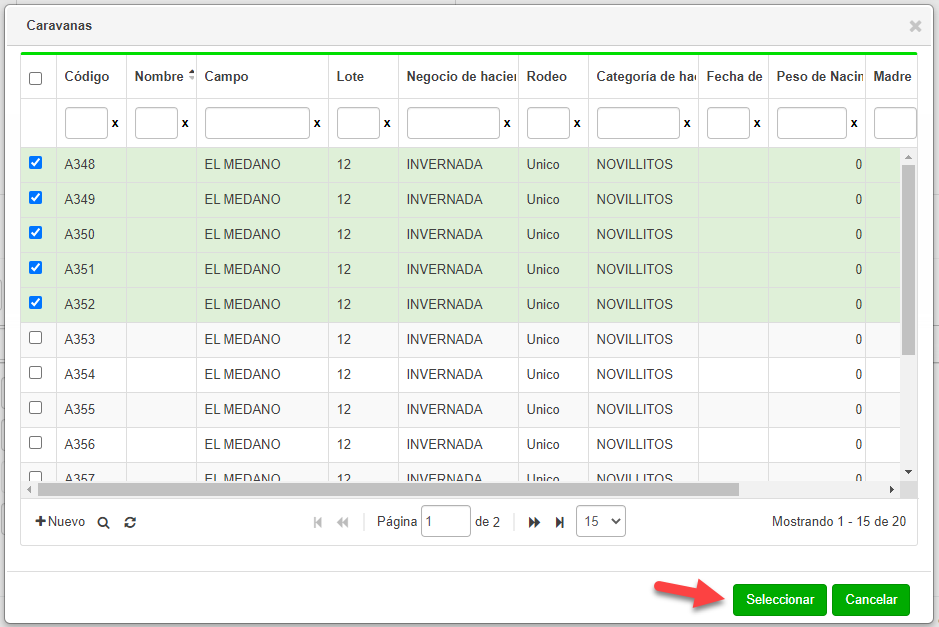Sort by the Código column header
939x627 pixels.
coord(91,77)
